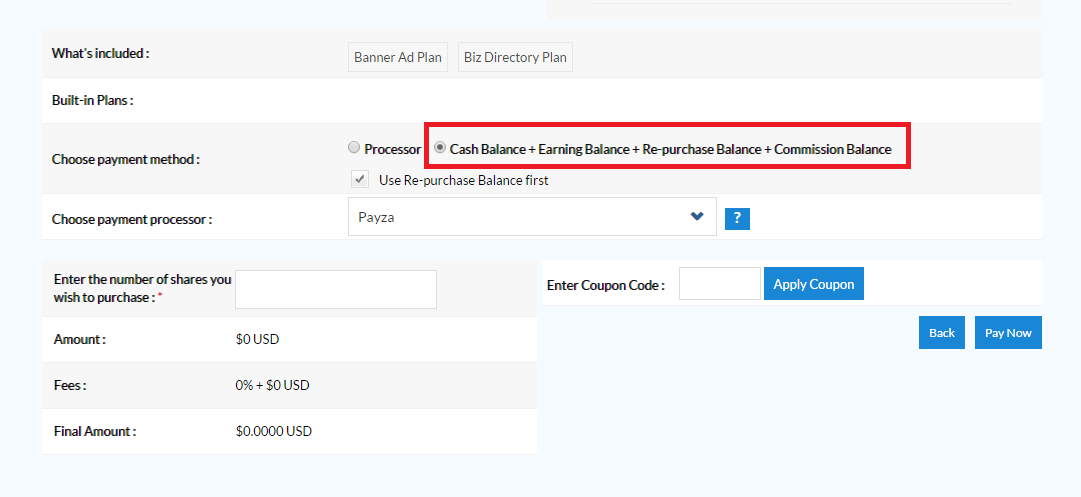Go back using the Back button

coord(942,333)
